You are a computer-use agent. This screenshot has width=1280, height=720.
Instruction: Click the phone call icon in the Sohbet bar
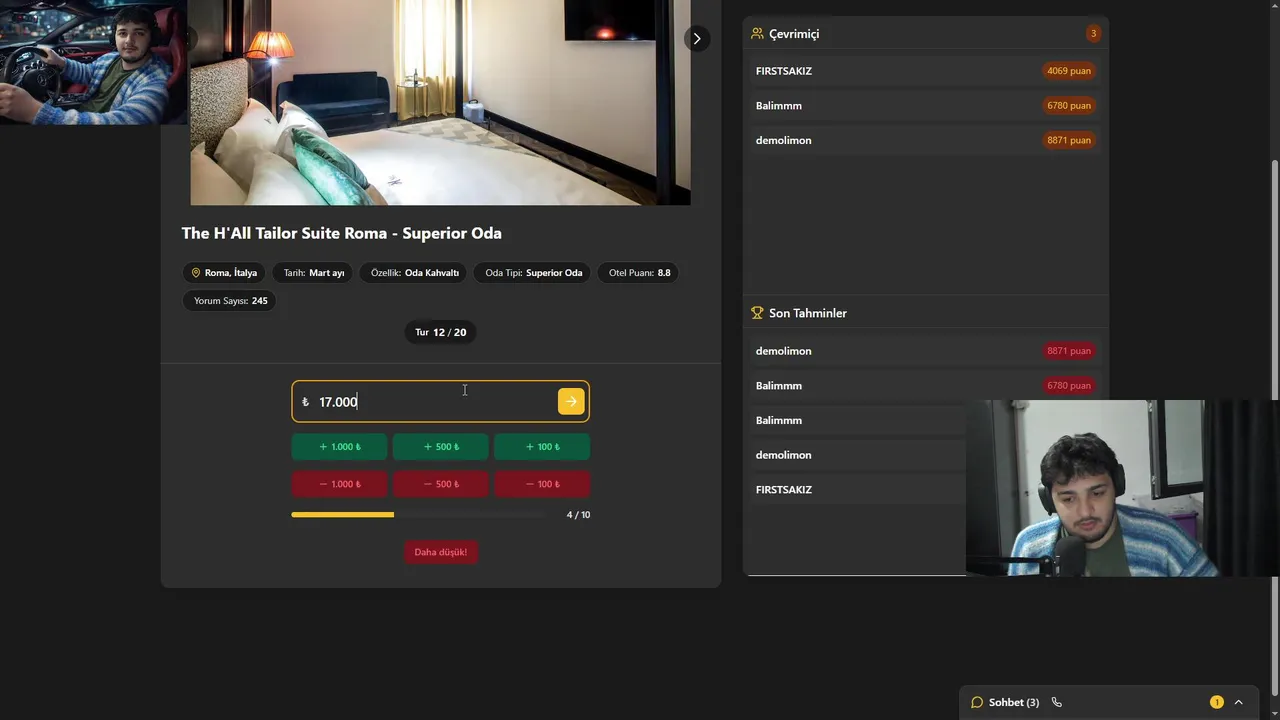1056,702
